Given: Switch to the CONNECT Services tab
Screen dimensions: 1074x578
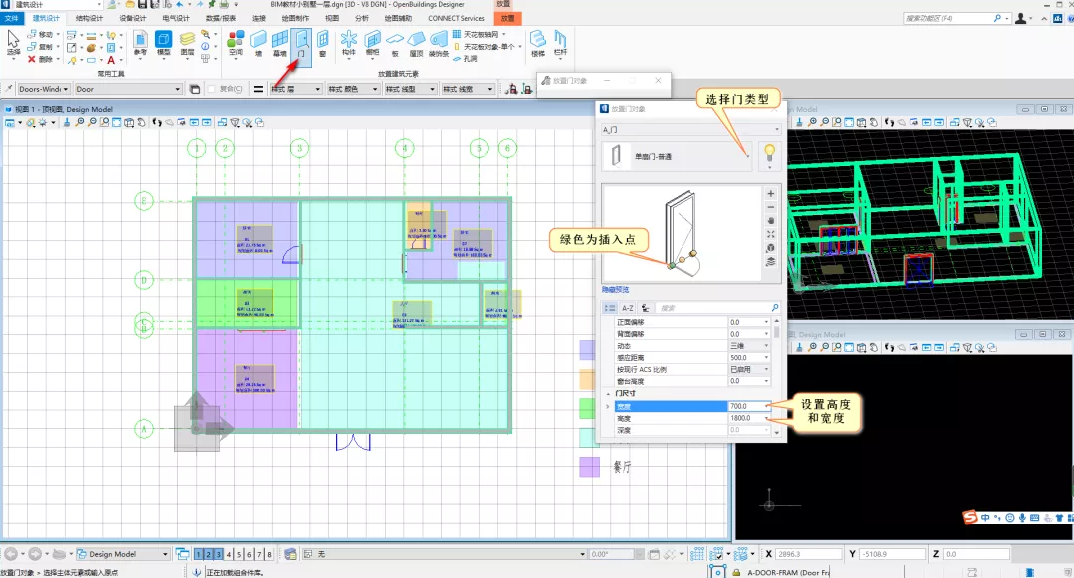Looking at the screenshot, I should click(x=456, y=18).
